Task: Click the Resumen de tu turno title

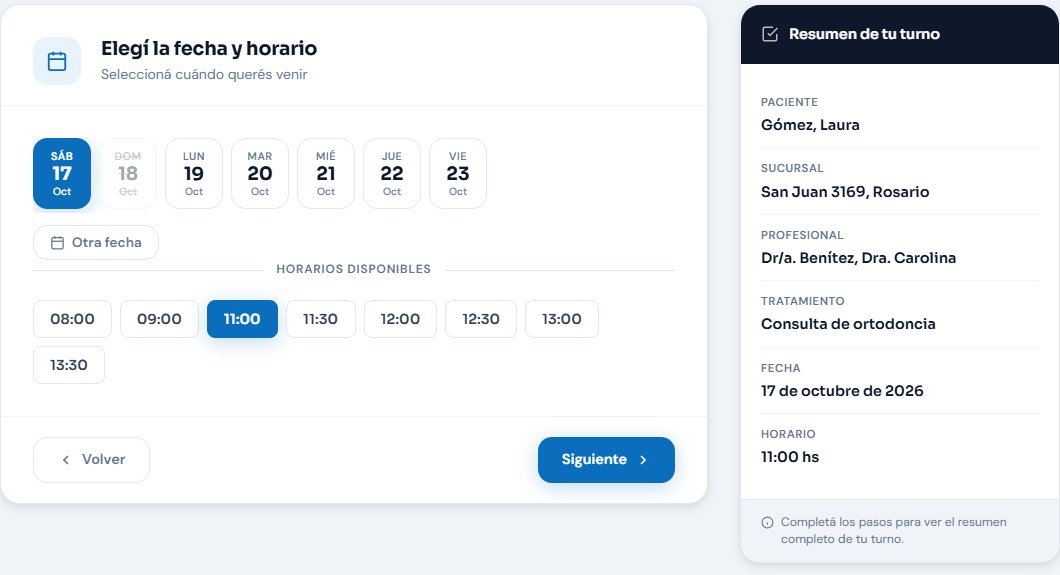Action: pos(864,34)
